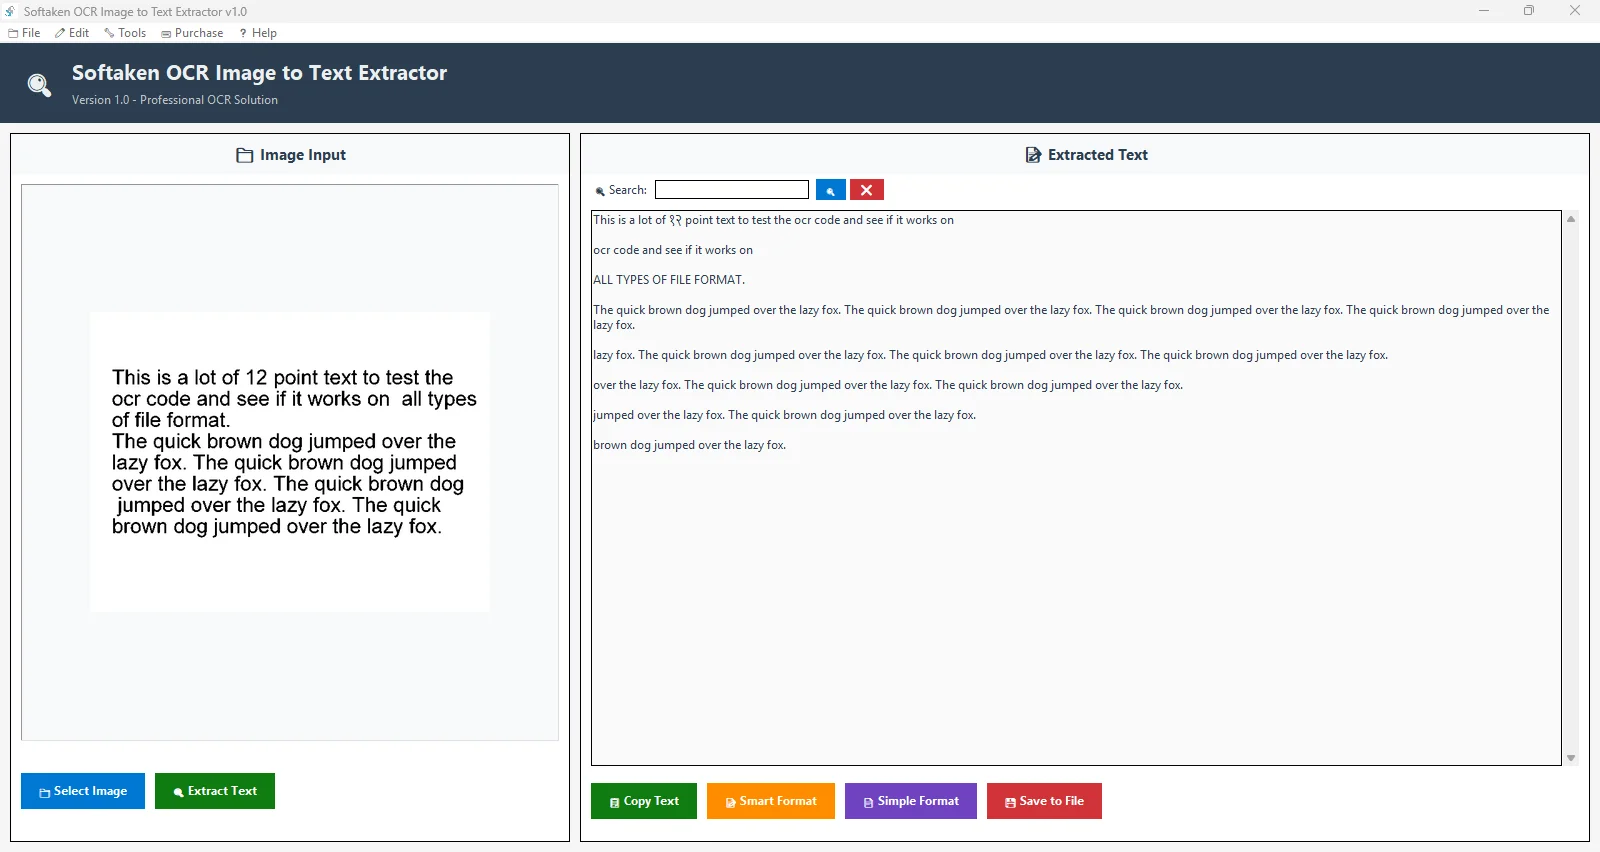Image resolution: width=1600 pixels, height=852 pixels.
Task: Click the magnifier logo in header
Action: (x=39, y=85)
